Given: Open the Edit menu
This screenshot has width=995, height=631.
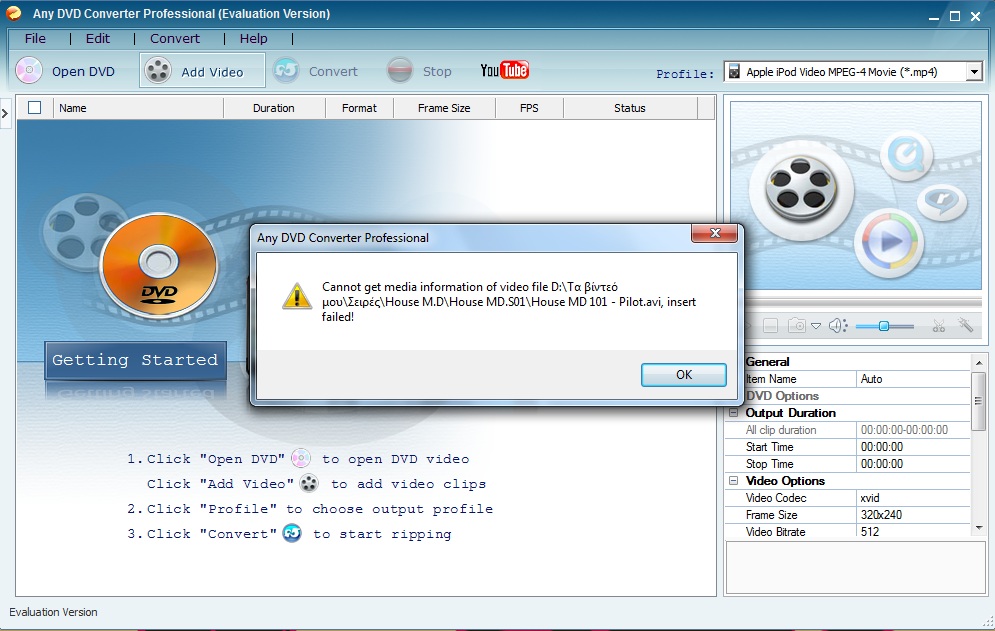Looking at the screenshot, I should pyautogui.click(x=98, y=39).
